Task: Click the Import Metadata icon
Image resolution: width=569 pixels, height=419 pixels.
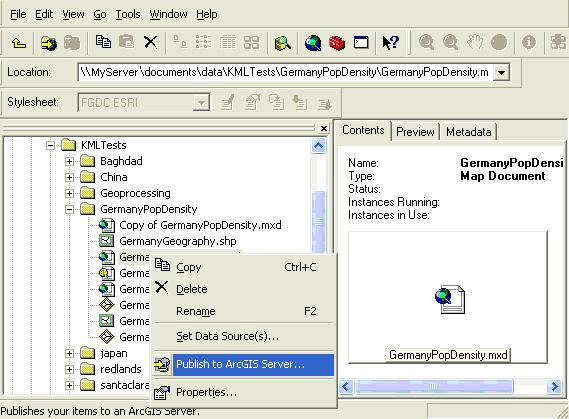Action: pos(300,102)
